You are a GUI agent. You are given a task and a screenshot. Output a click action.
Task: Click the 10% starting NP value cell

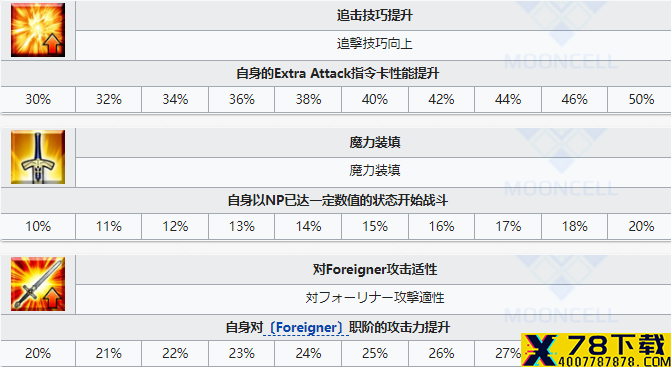click(x=38, y=227)
